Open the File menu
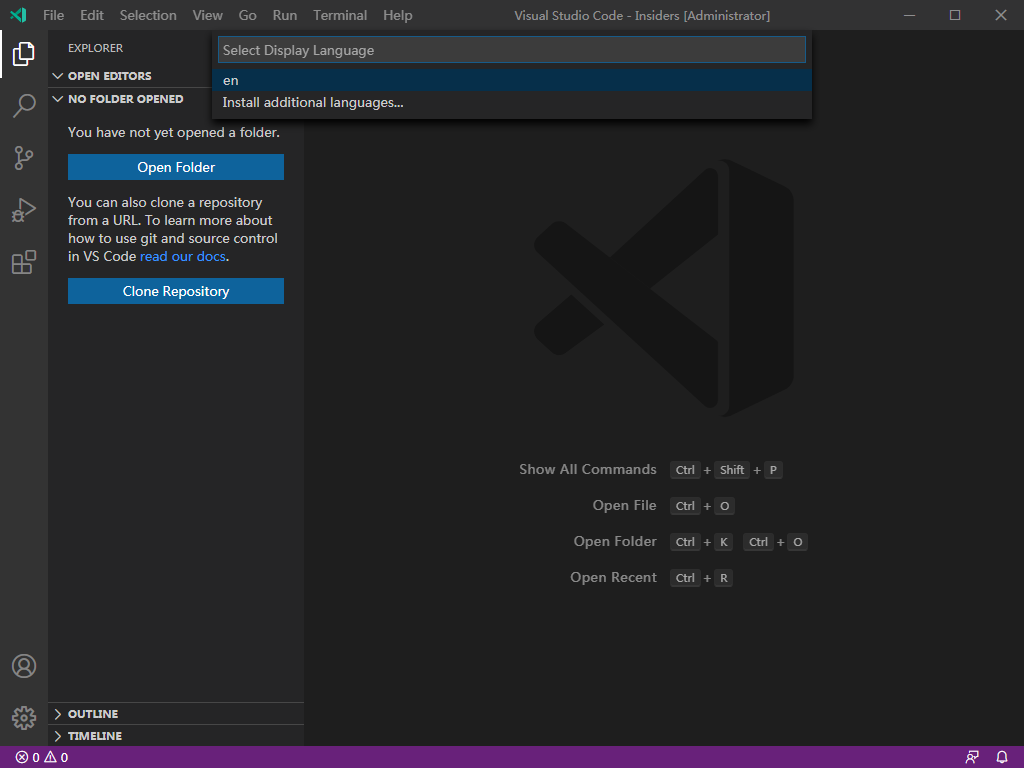1024x768 pixels. coord(54,15)
